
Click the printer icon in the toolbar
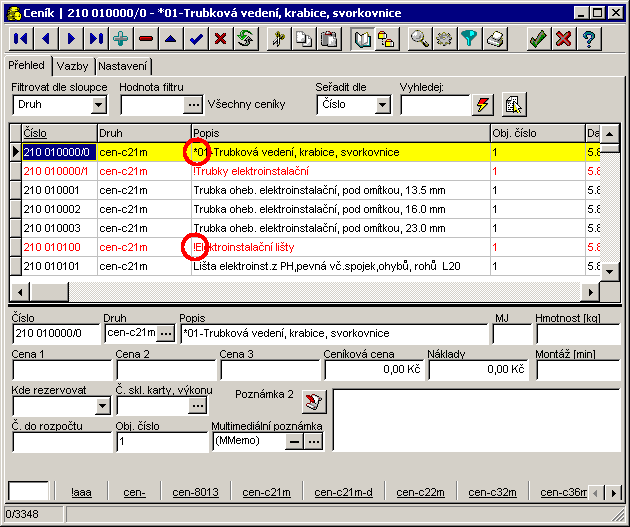tap(495, 39)
